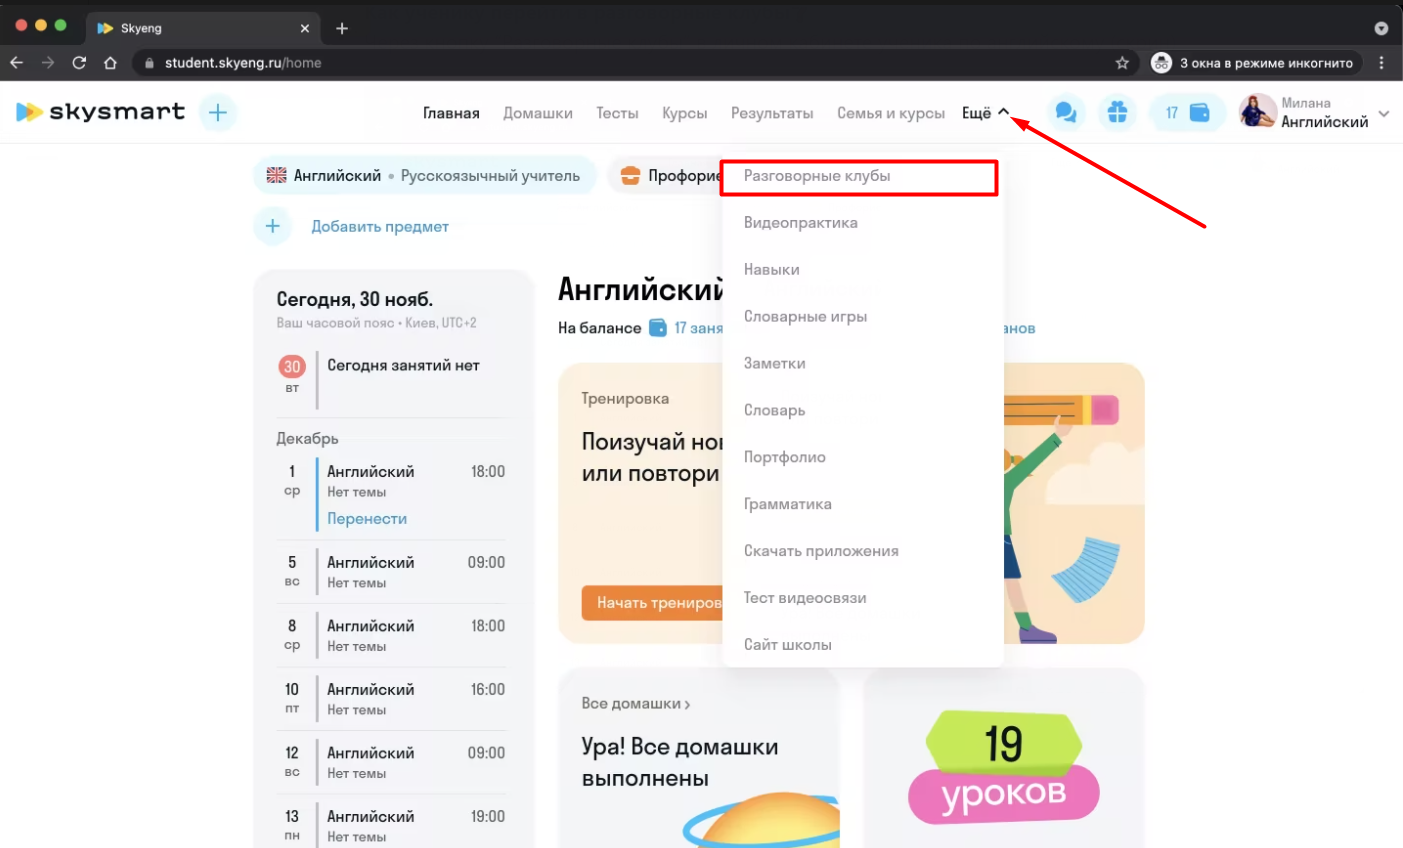Select the Профорие subject chip
Screen dimensions: 1403x848
[665, 176]
